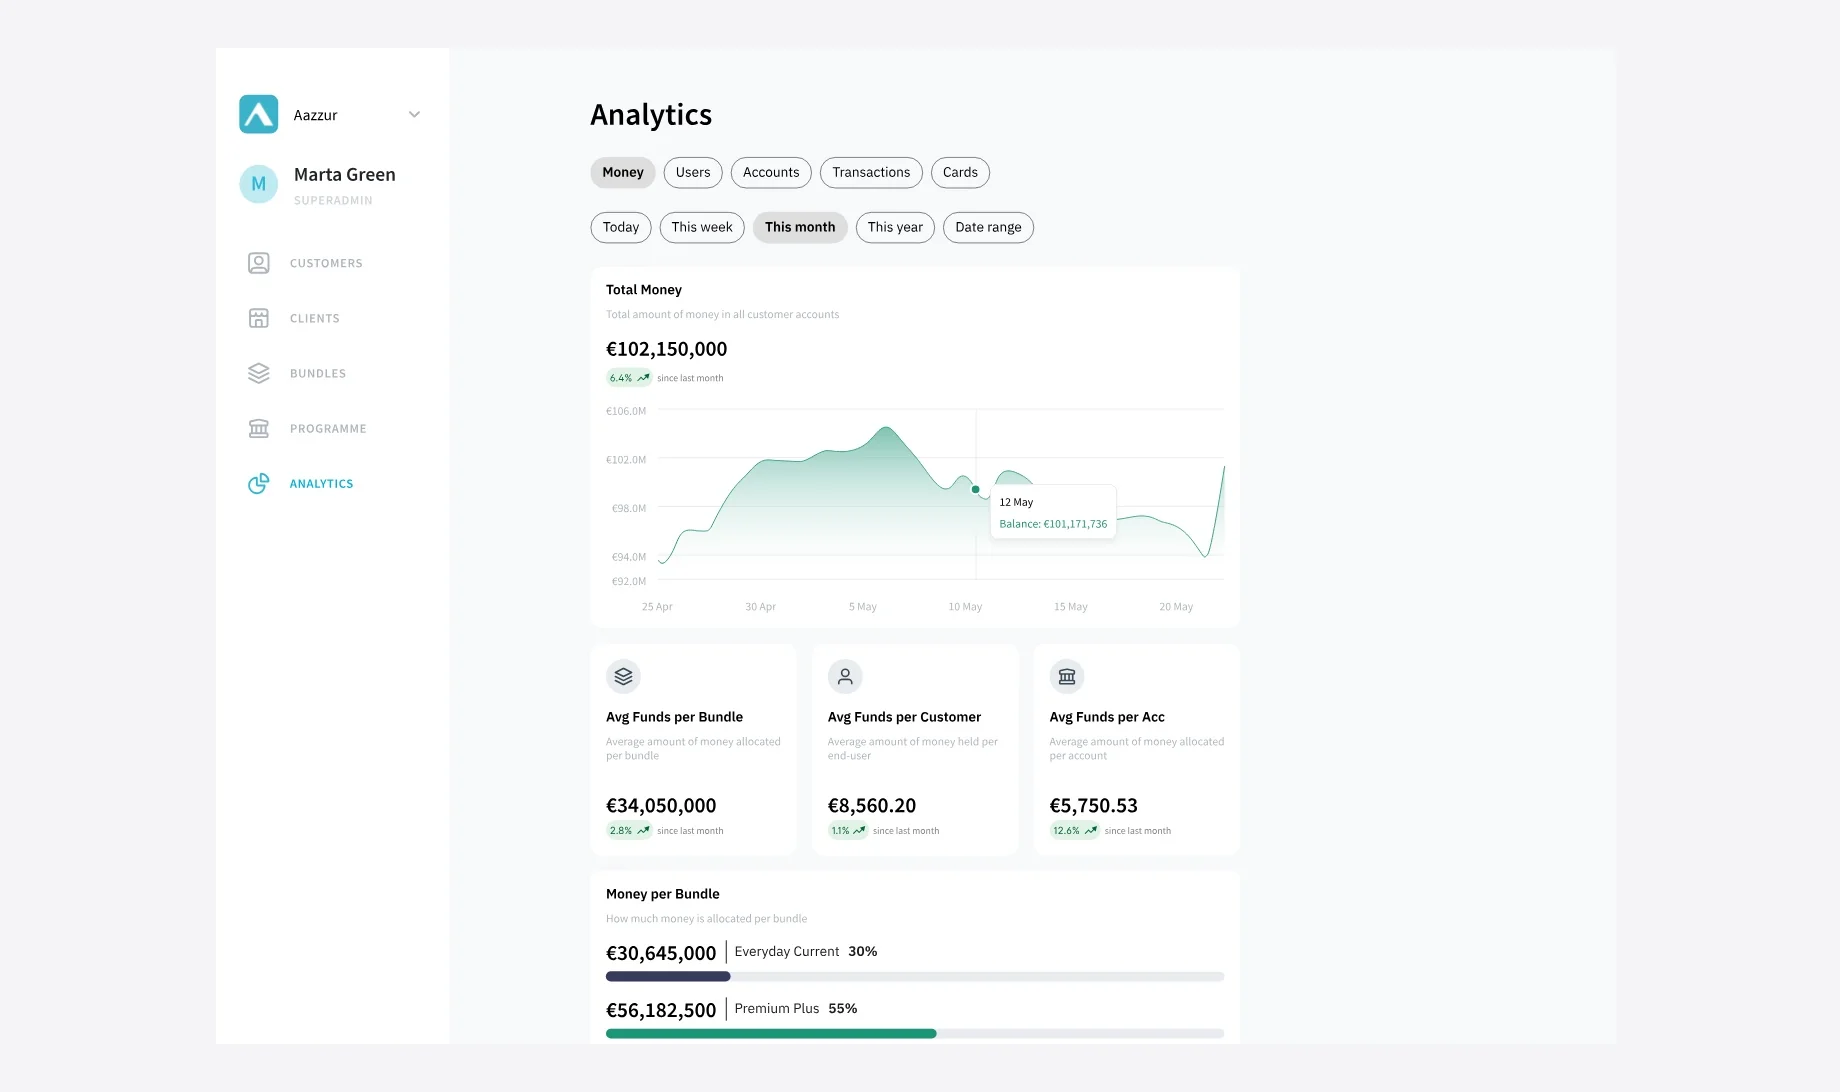Click the 2.8% trend badge

(x=629, y=831)
